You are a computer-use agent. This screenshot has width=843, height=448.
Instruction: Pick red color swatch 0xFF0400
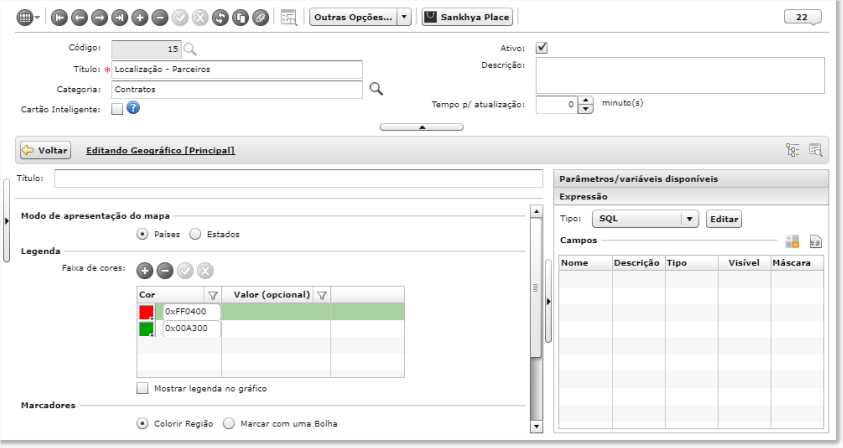click(x=146, y=312)
